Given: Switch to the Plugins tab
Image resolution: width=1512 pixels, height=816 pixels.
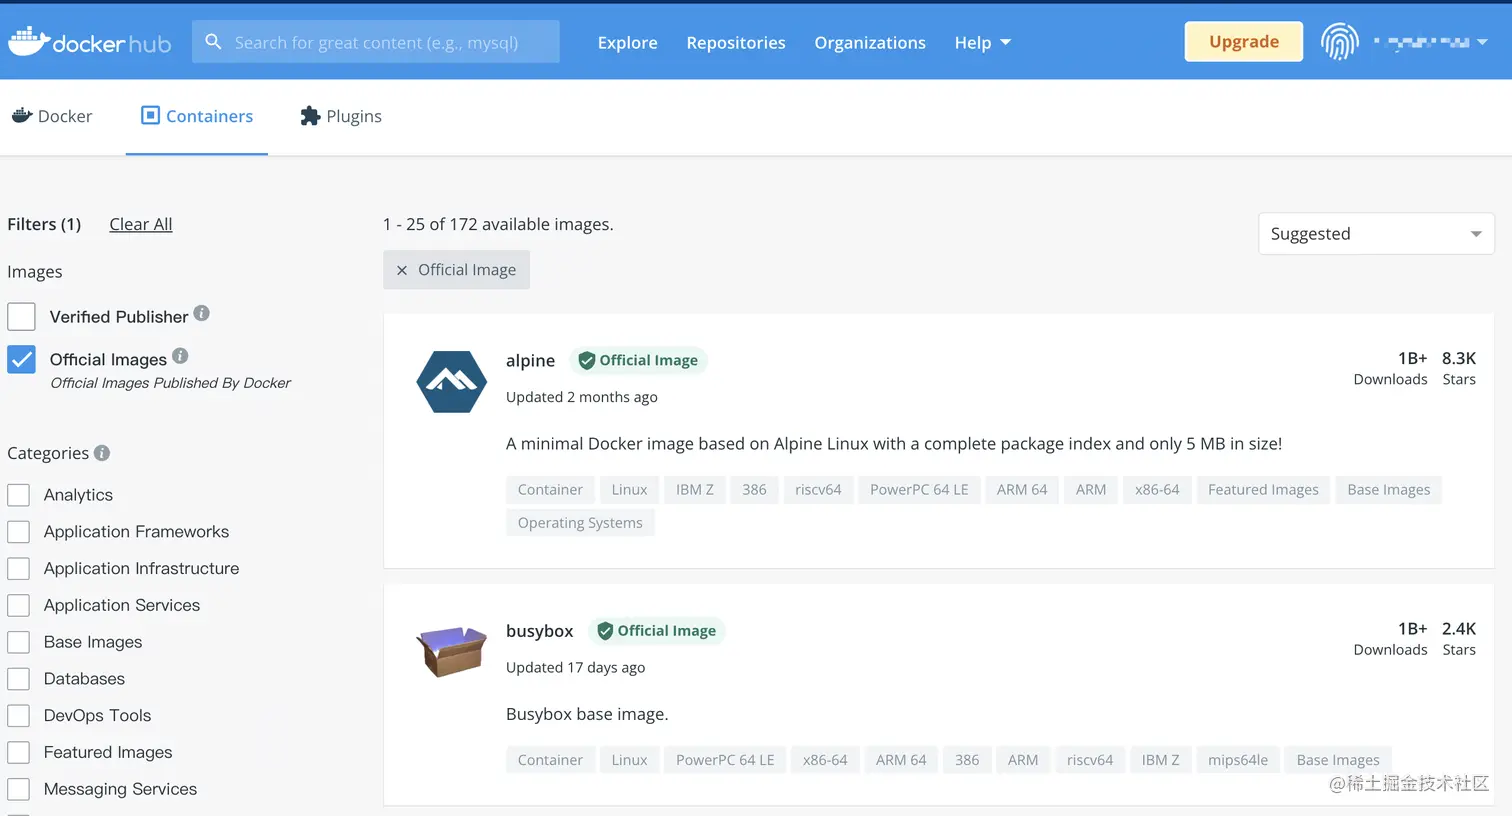Looking at the screenshot, I should click(x=341, y=116).
